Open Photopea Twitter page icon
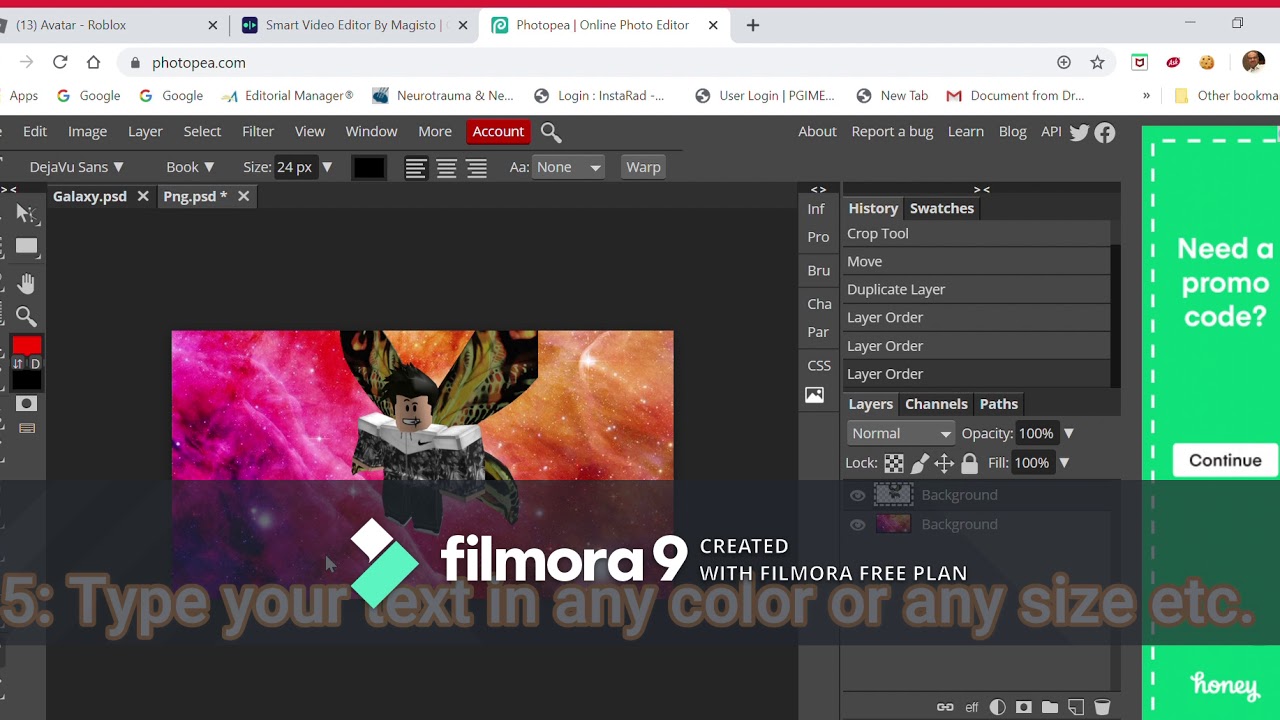The image size is (1280, 720). pos(1079,132)
